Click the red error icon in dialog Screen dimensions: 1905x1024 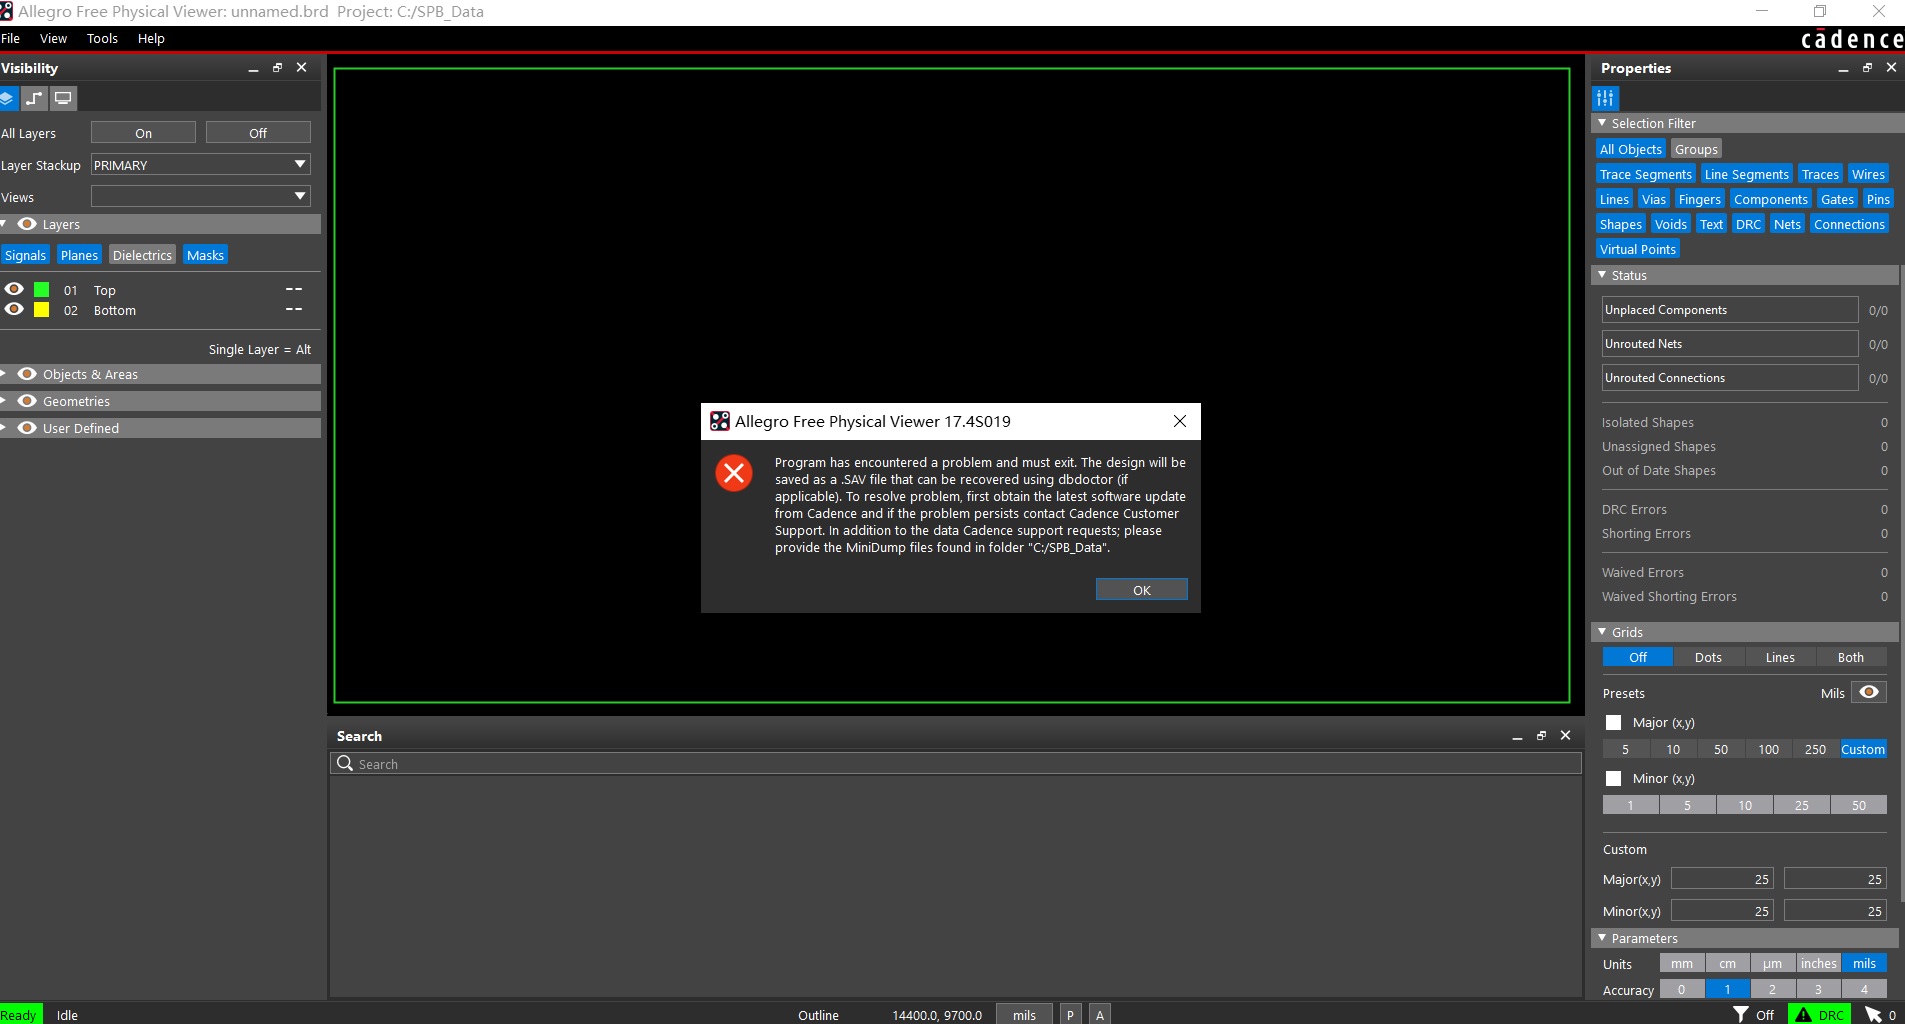[734, 473]
